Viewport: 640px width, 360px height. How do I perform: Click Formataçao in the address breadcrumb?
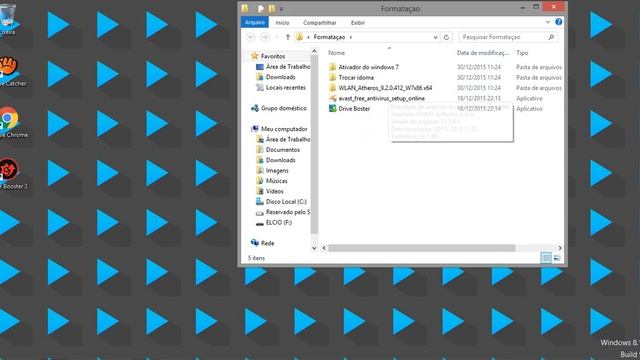(329, 37)
